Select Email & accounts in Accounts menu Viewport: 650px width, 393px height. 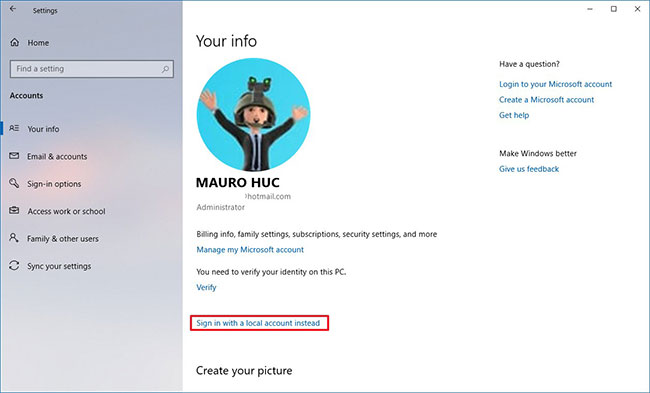pyautogui.click(x=57, y=156)
